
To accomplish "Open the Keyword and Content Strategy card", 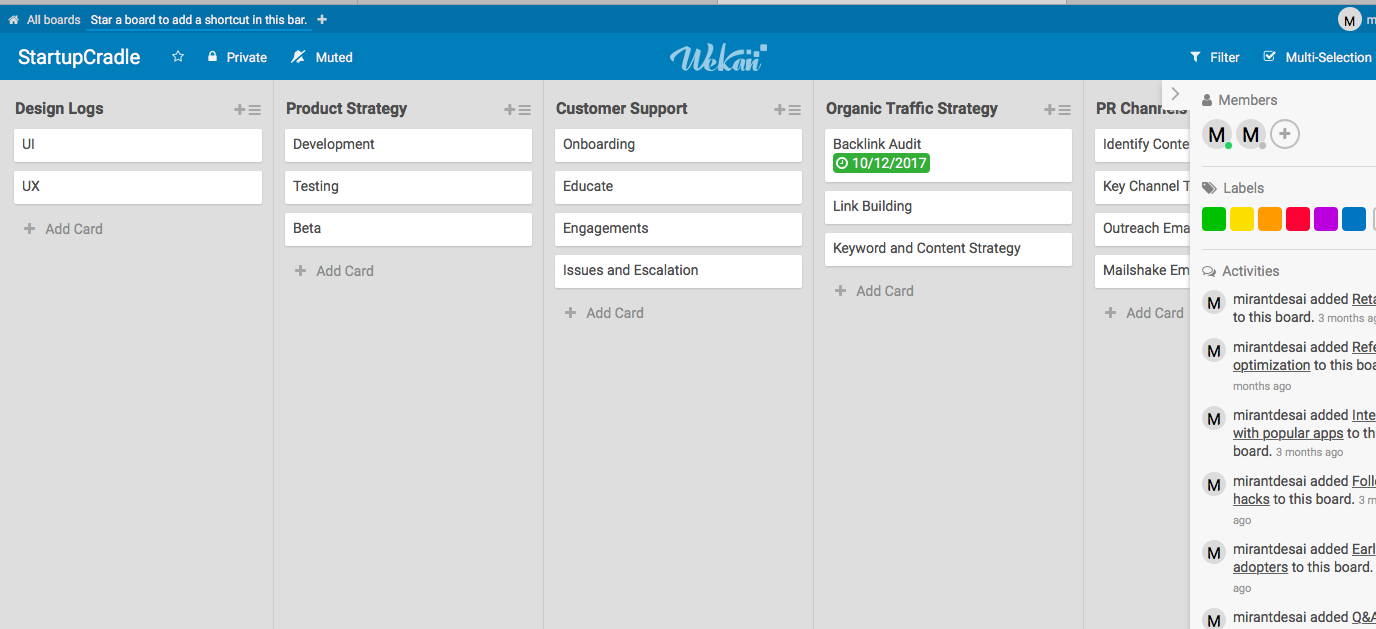I will [948, 249].
